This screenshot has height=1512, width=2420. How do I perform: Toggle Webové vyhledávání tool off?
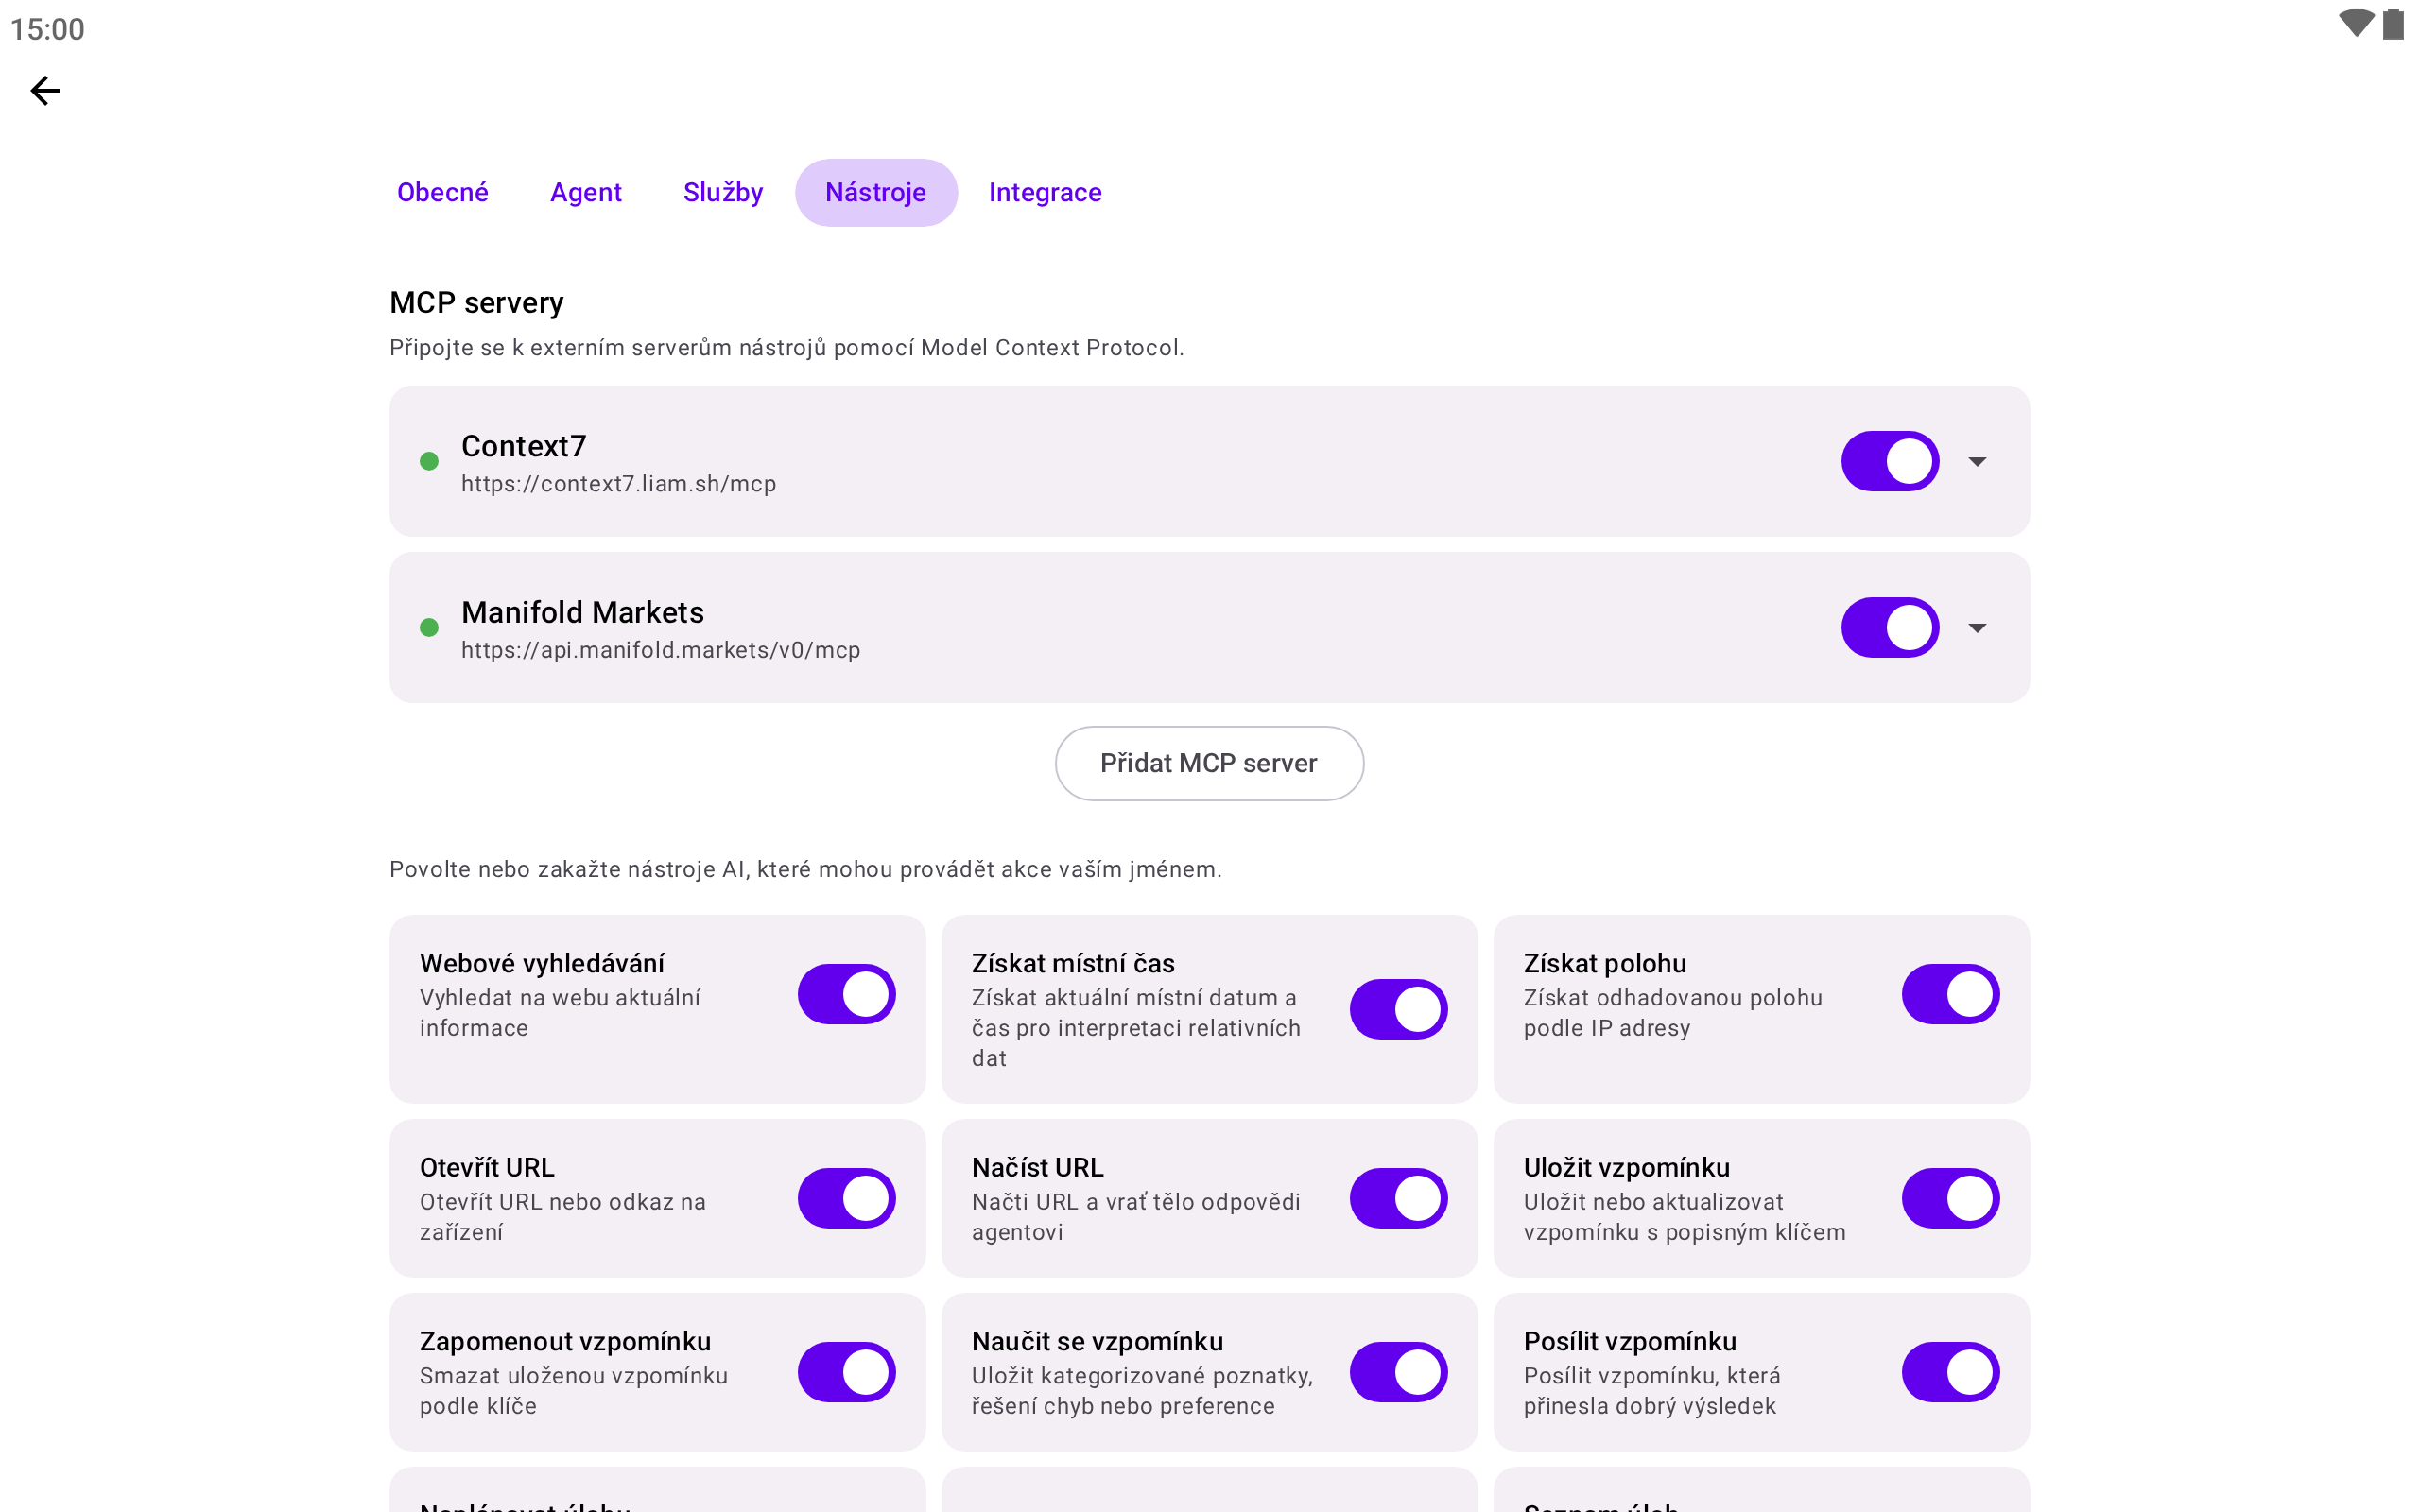pyautogui.click(x=846, y=994)
